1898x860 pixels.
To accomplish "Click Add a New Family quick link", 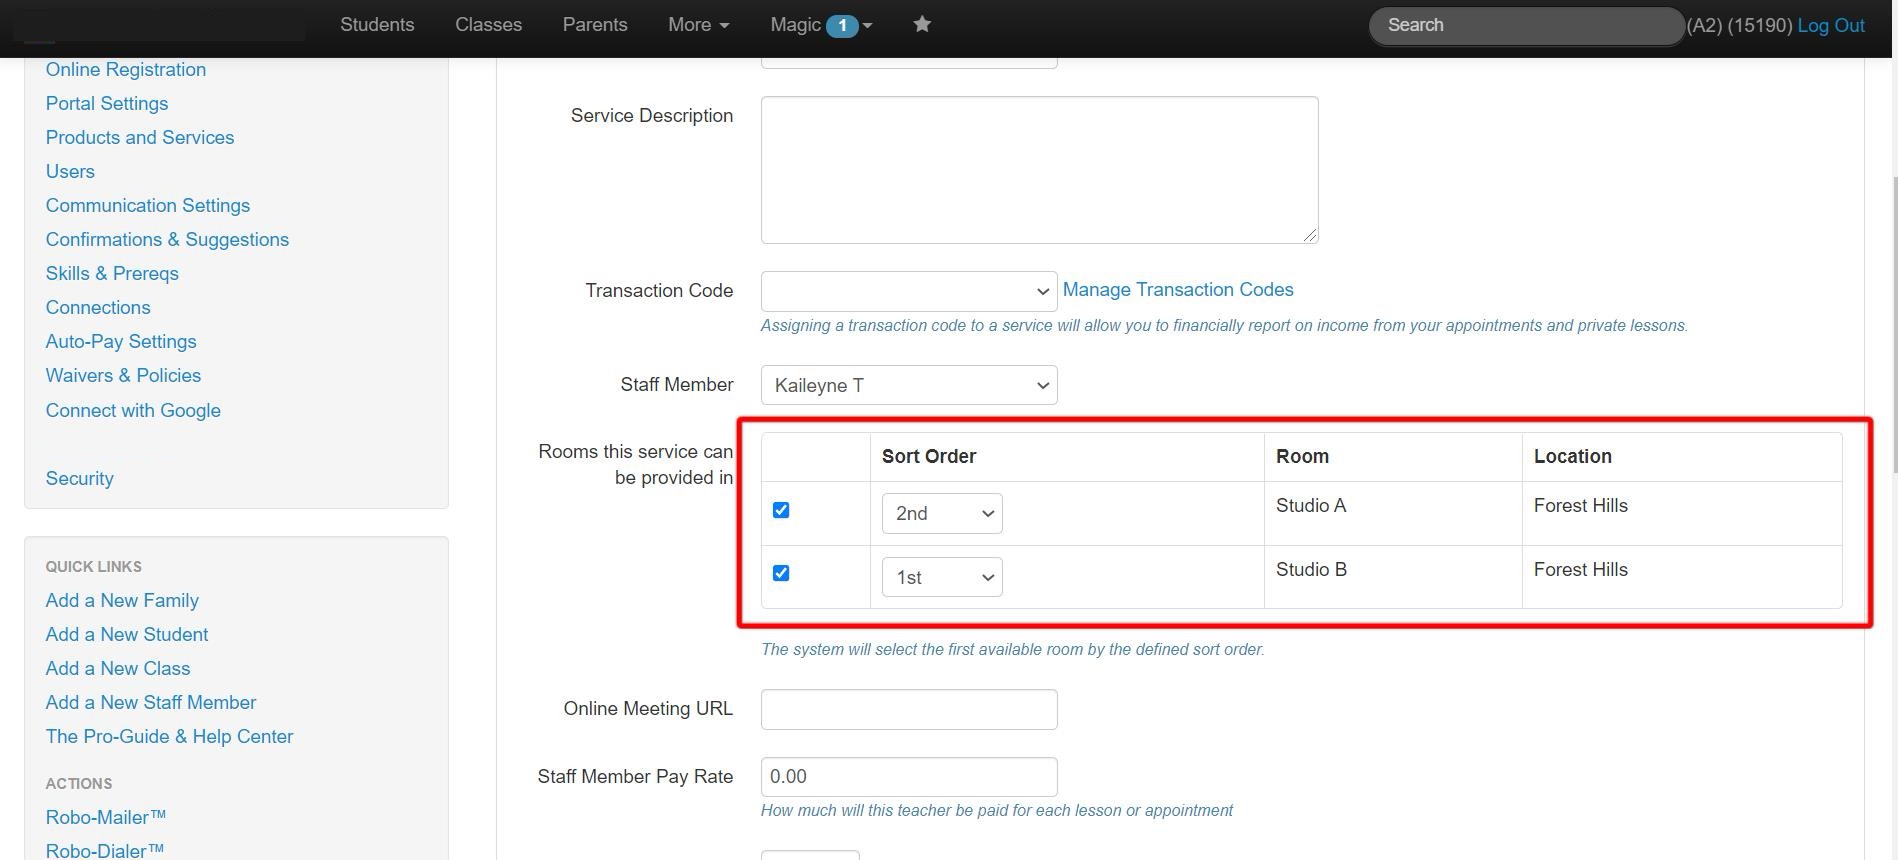I will (122, 600).
